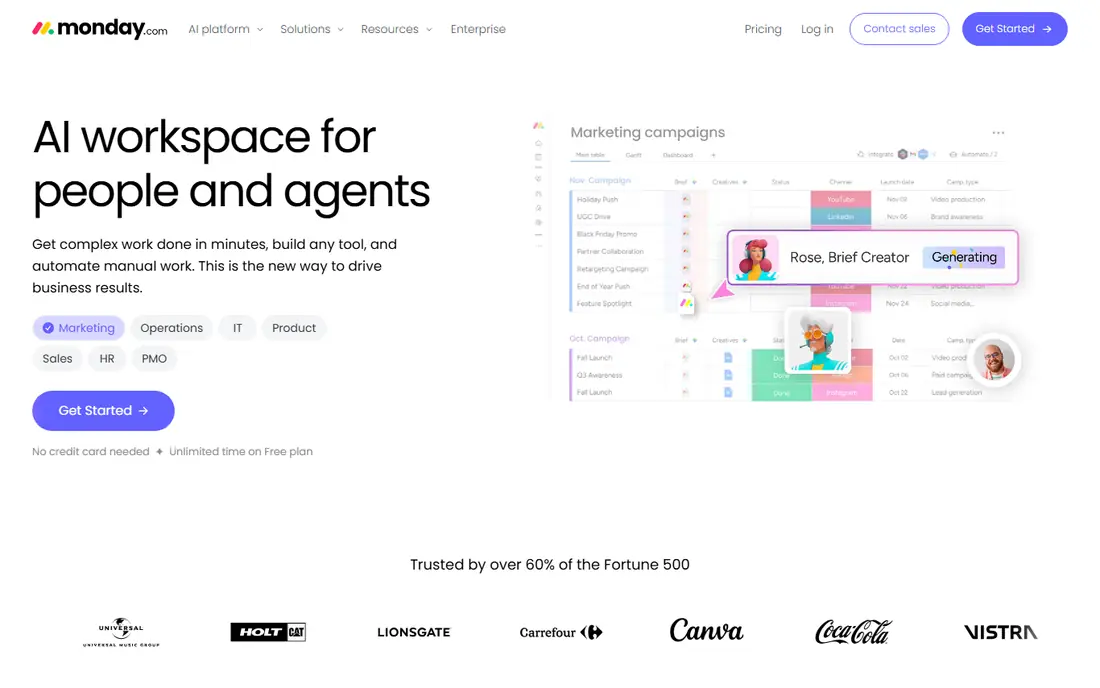
Task: Click the monday icon beside Feature Spotlight
Action: pos(686,303)
